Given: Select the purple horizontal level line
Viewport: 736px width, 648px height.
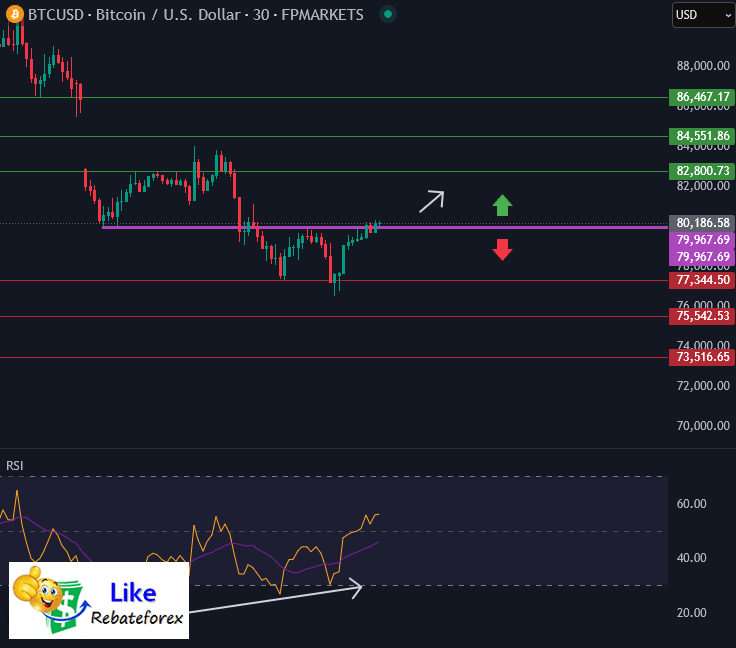Looking at the screenshot, I should click(385, 228).
